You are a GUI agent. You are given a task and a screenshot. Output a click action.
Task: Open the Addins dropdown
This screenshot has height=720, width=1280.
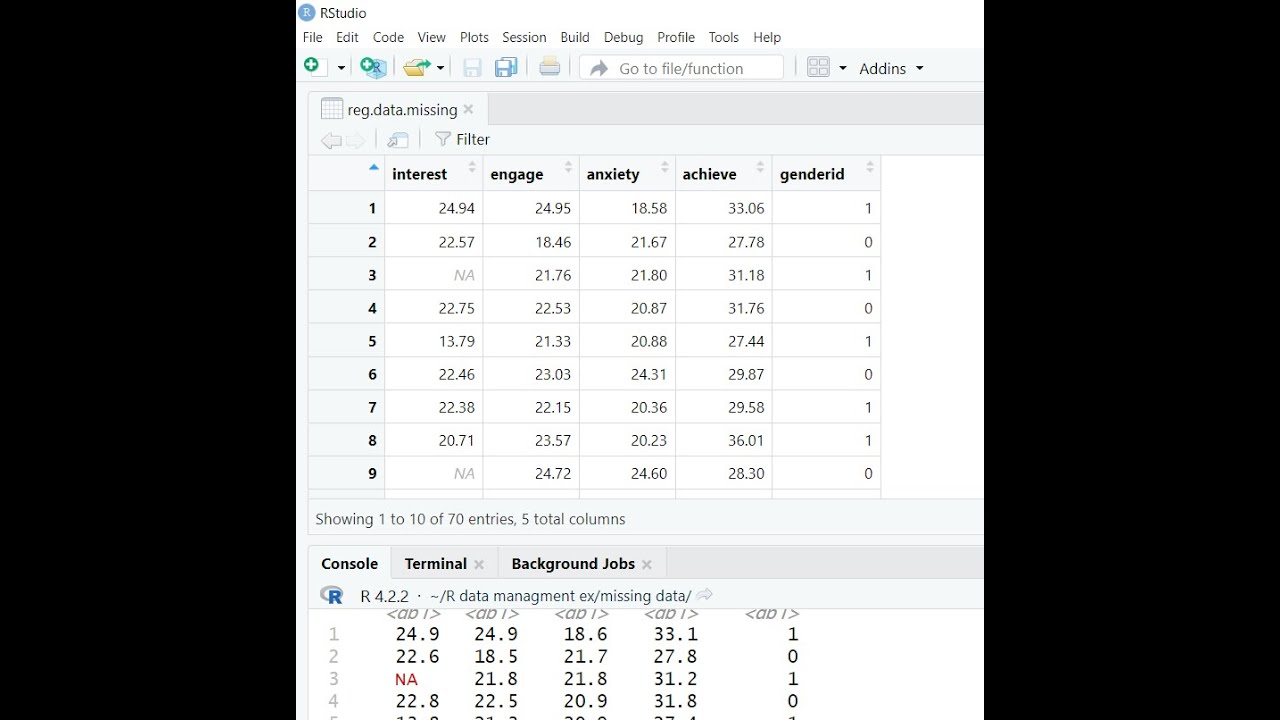coord(891,68)
